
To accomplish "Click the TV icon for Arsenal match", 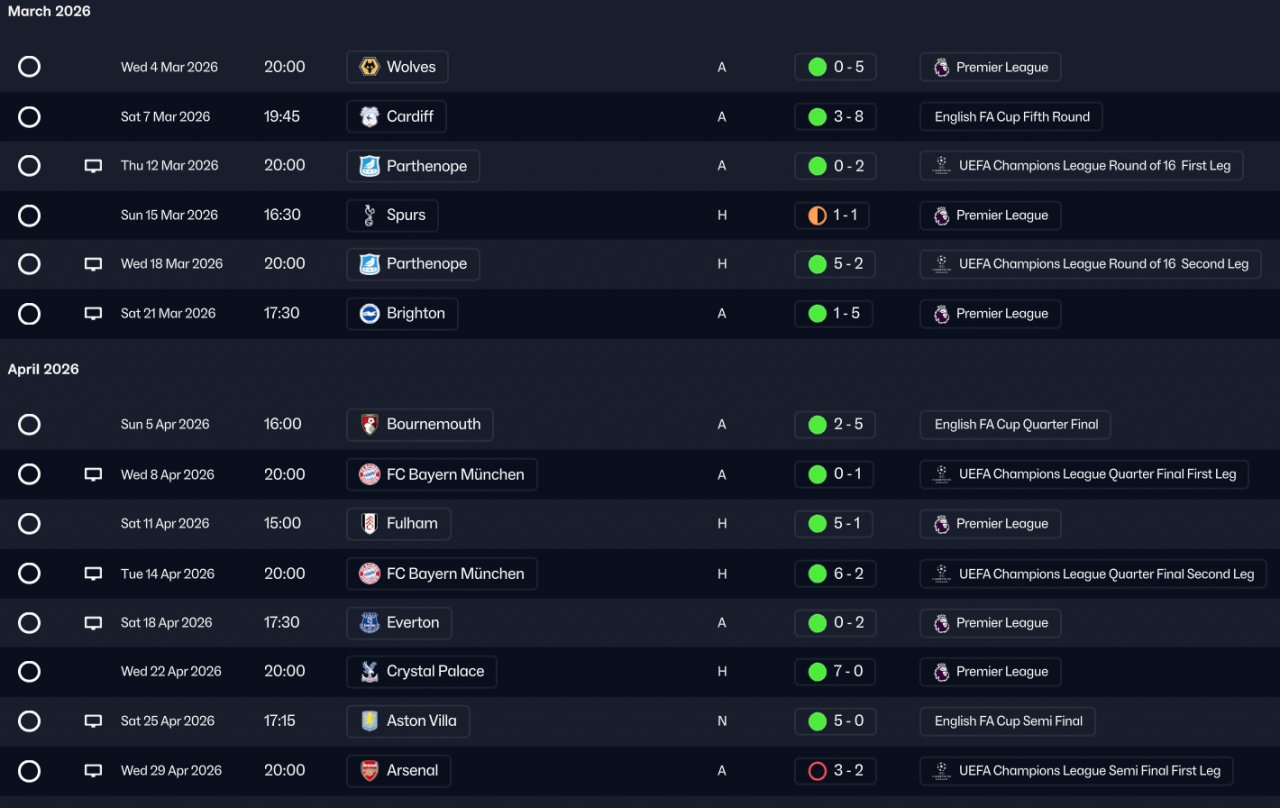I will pyautogui.click(x=93, y=771).
